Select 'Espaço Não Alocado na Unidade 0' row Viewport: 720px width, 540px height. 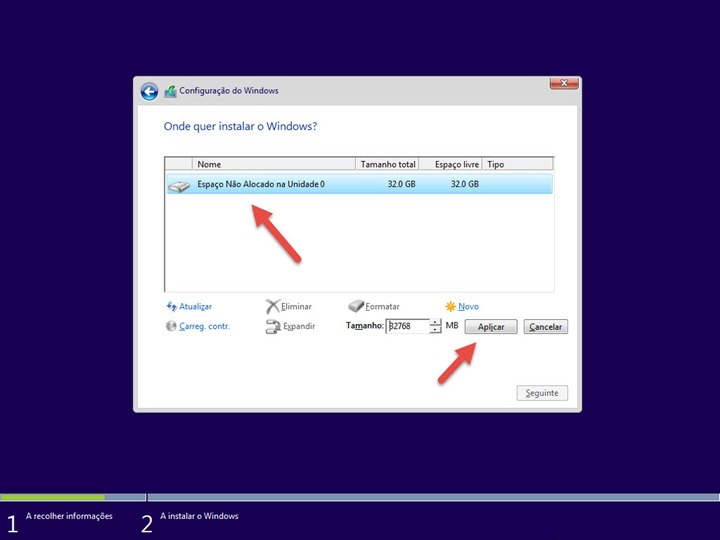click(x=360, y=184)
